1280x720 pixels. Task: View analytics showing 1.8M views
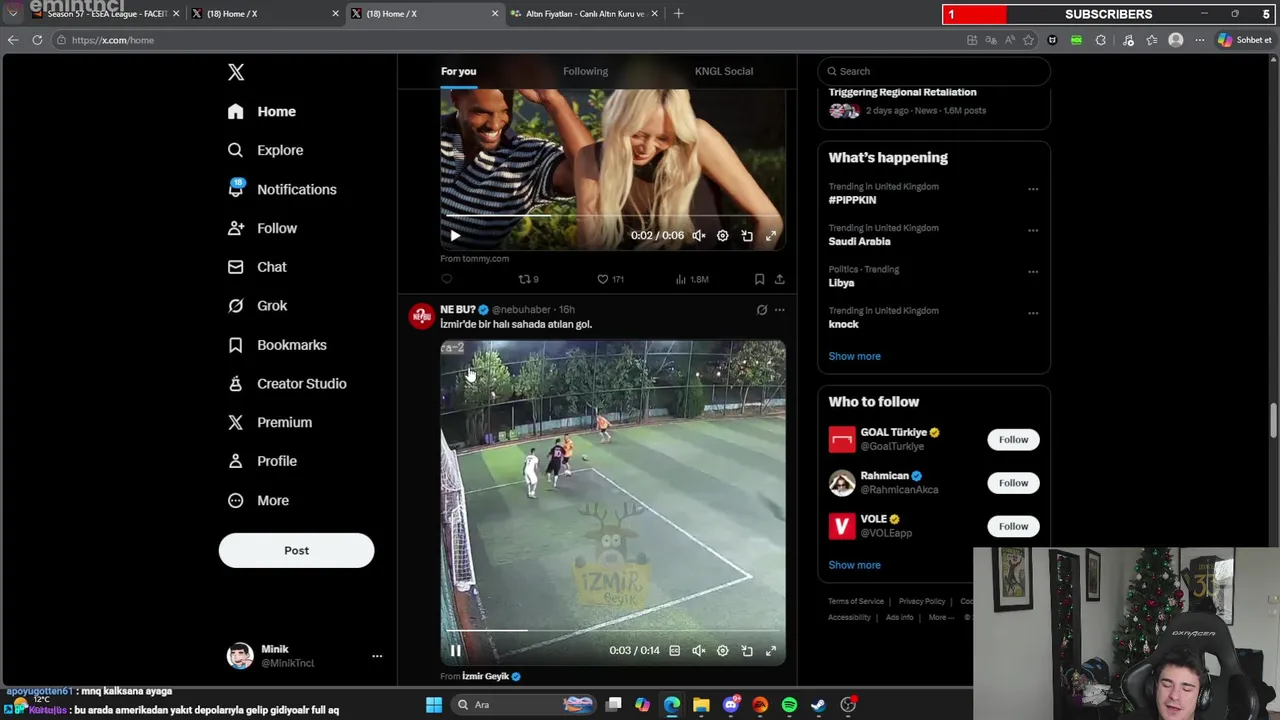pos(692,279)
